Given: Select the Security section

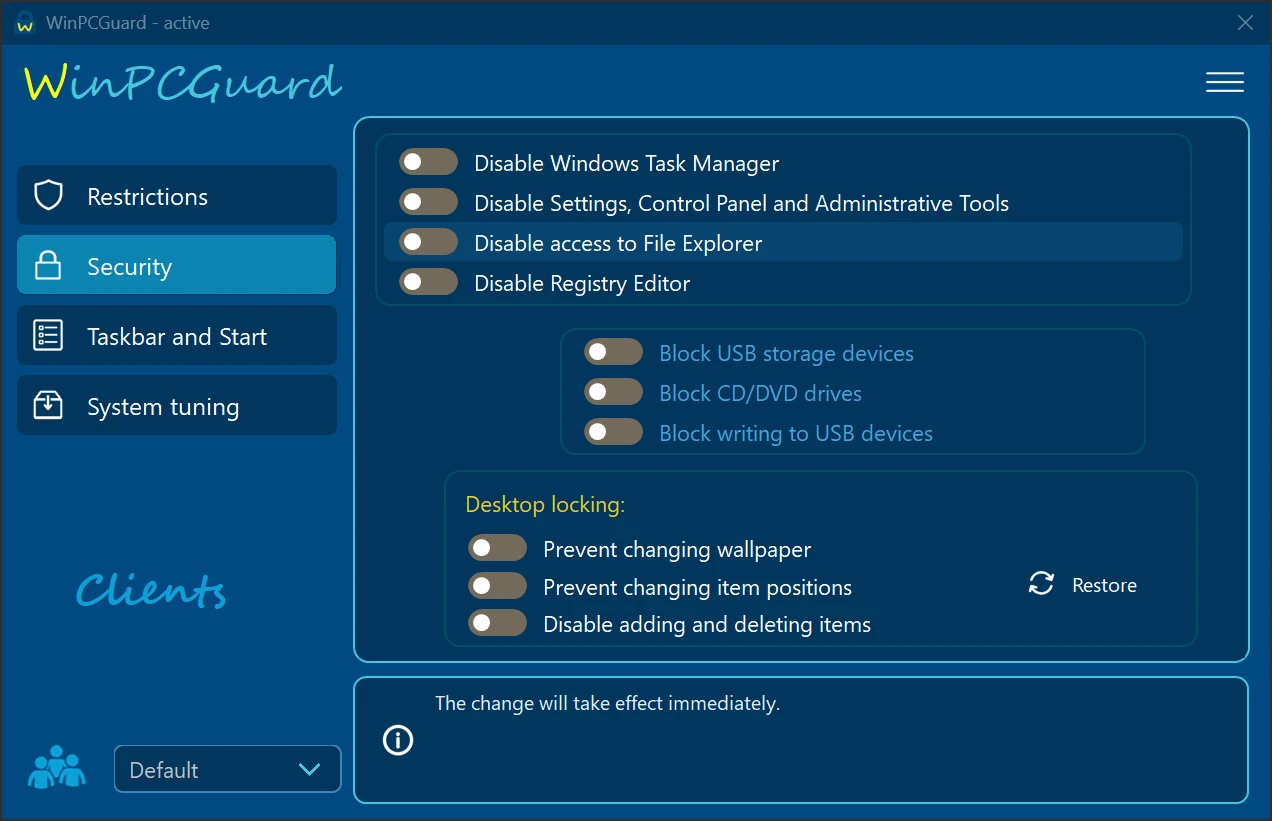Looking at the screenshot, I should click(176, 265).
